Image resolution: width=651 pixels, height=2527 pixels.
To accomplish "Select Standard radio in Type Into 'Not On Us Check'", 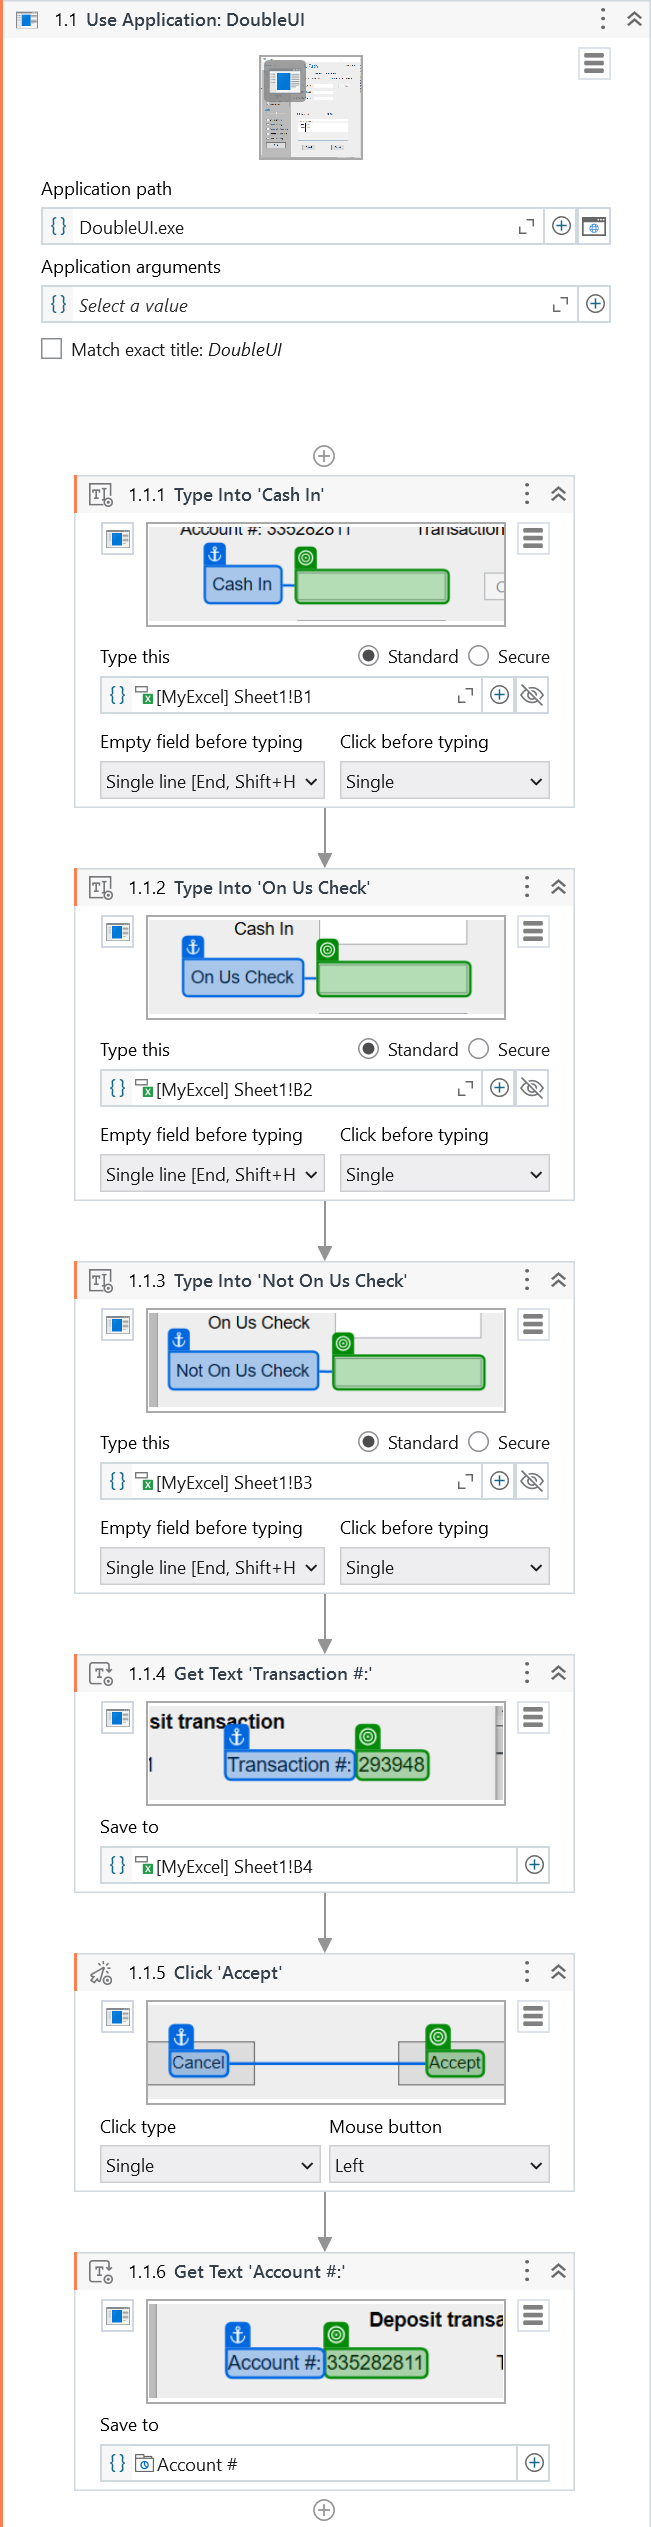I will click(369, 1442).
